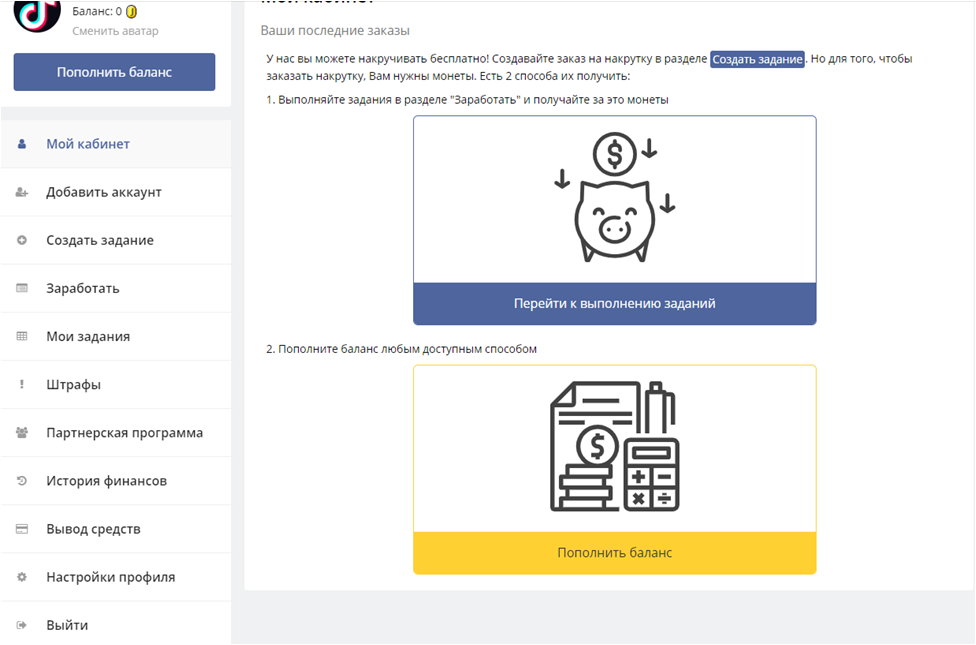The image size is (976, 645).
Task: Click the logout icon beside Выйти
Action: (22, 625)
